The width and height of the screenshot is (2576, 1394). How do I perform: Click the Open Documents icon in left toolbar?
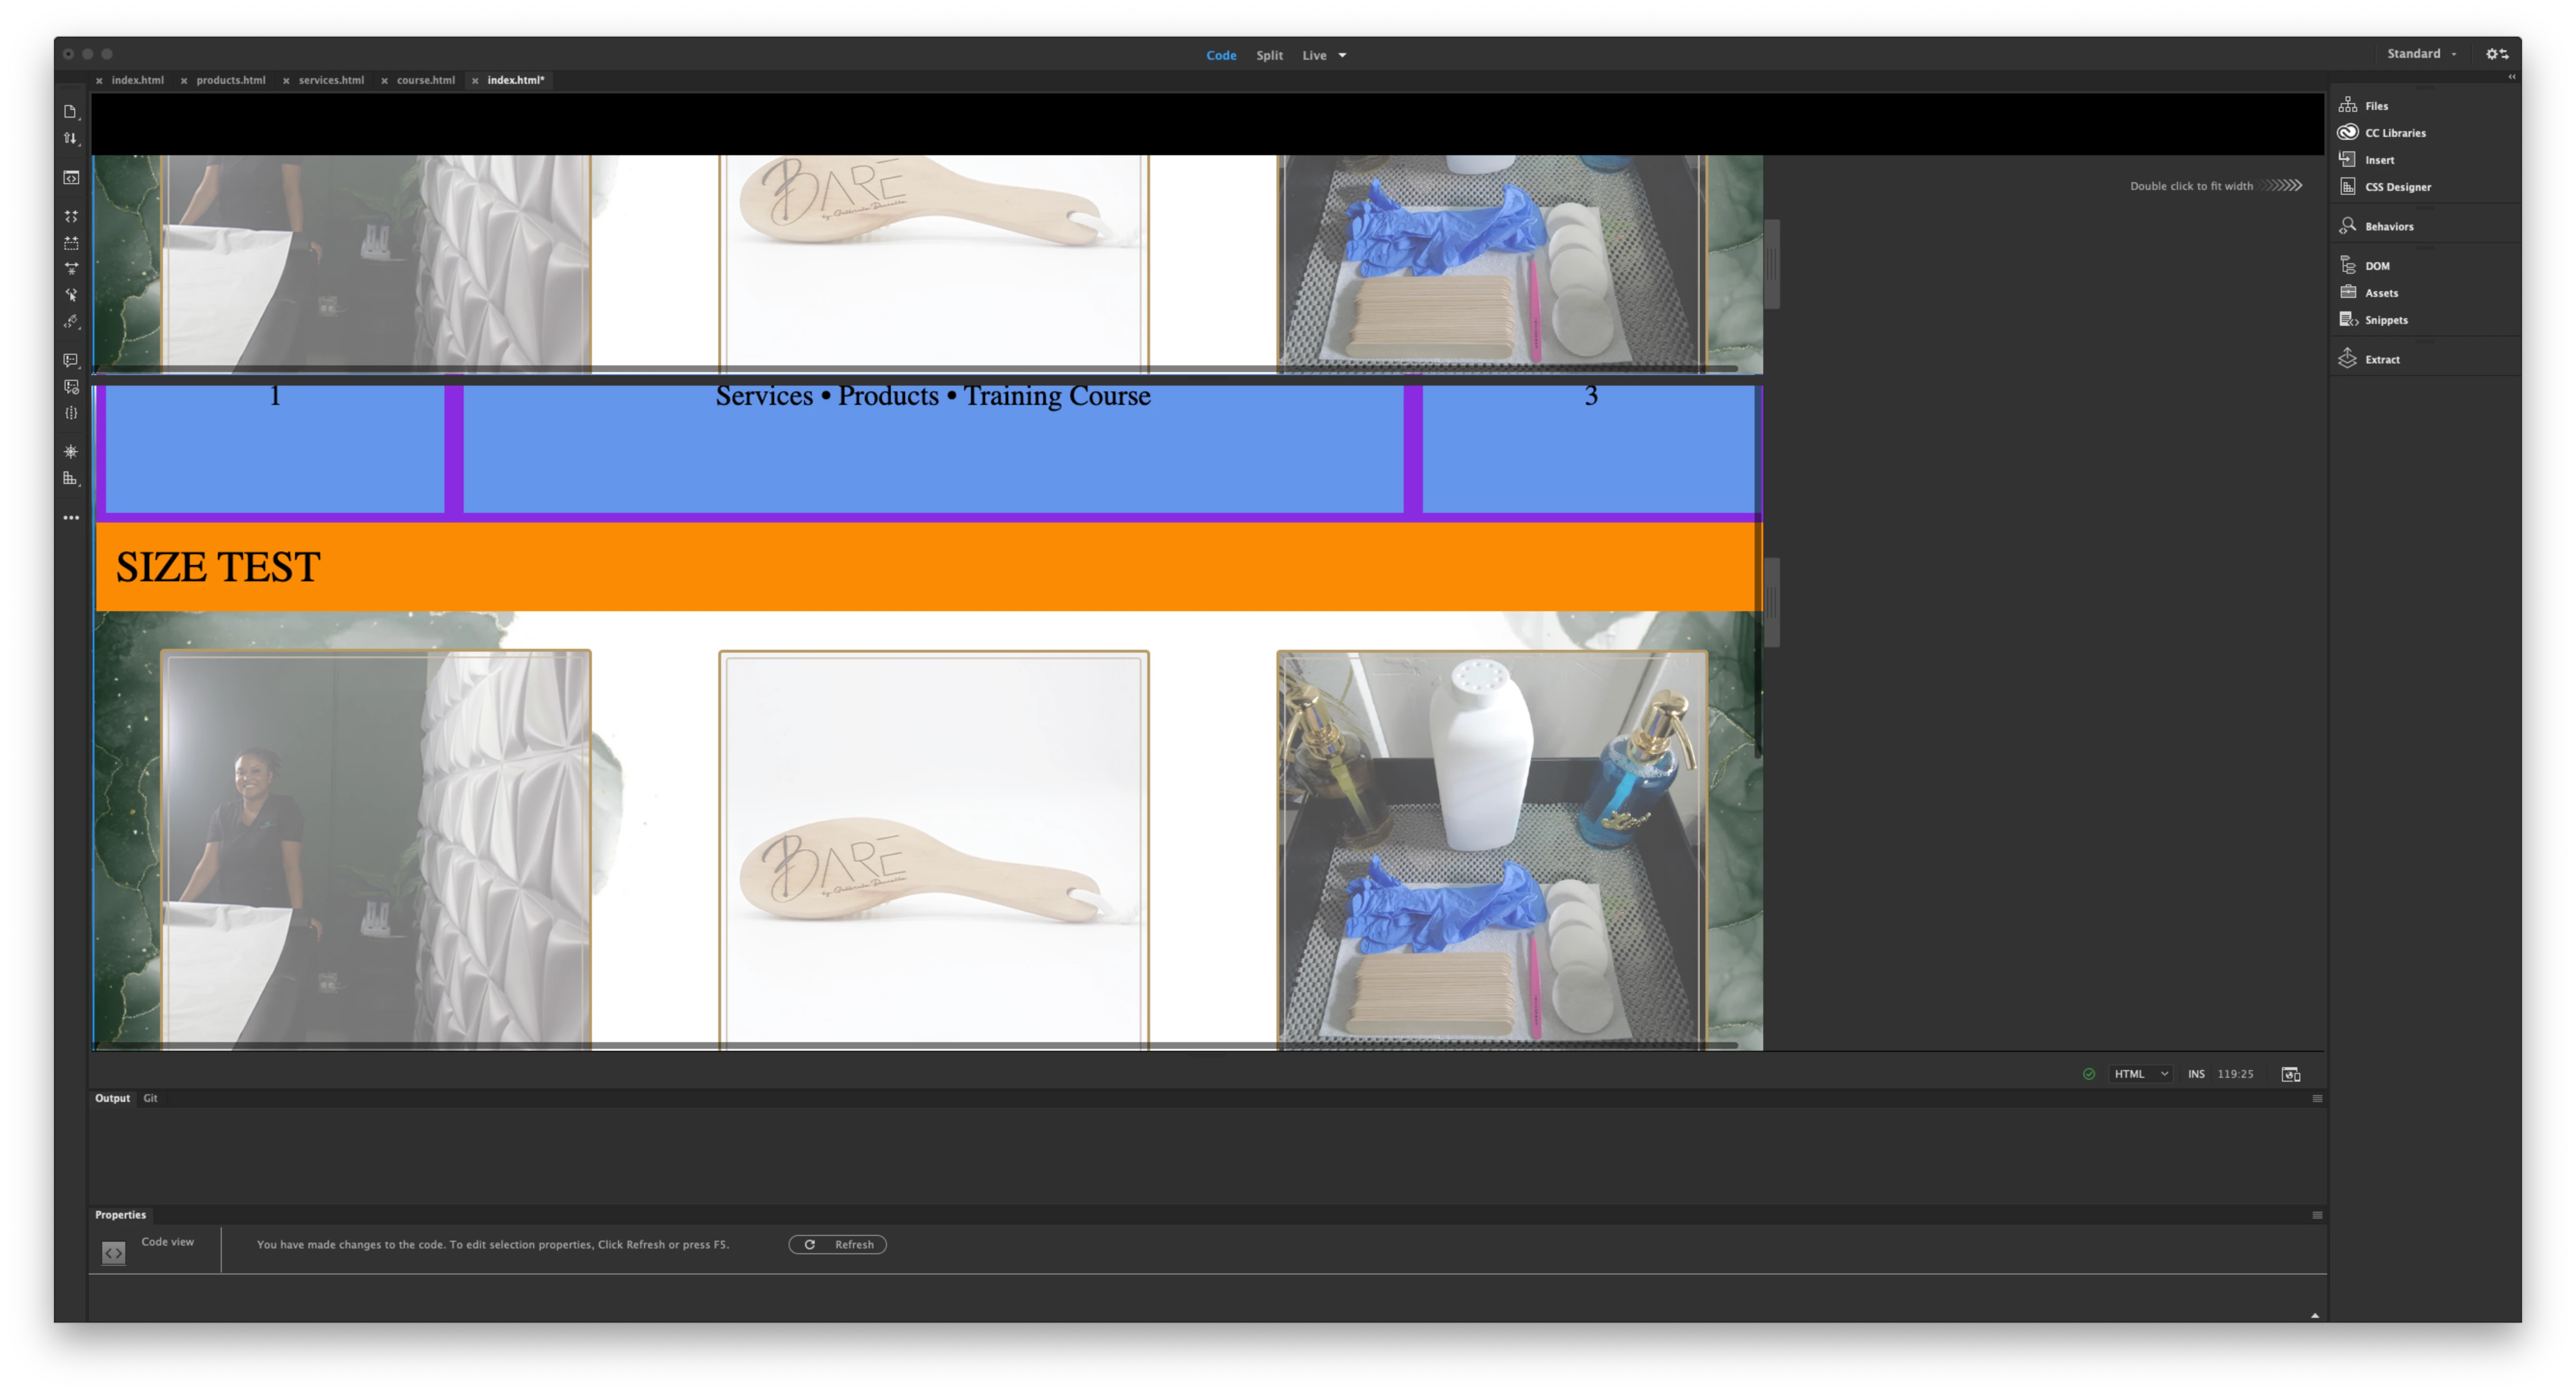pos(70,112)
